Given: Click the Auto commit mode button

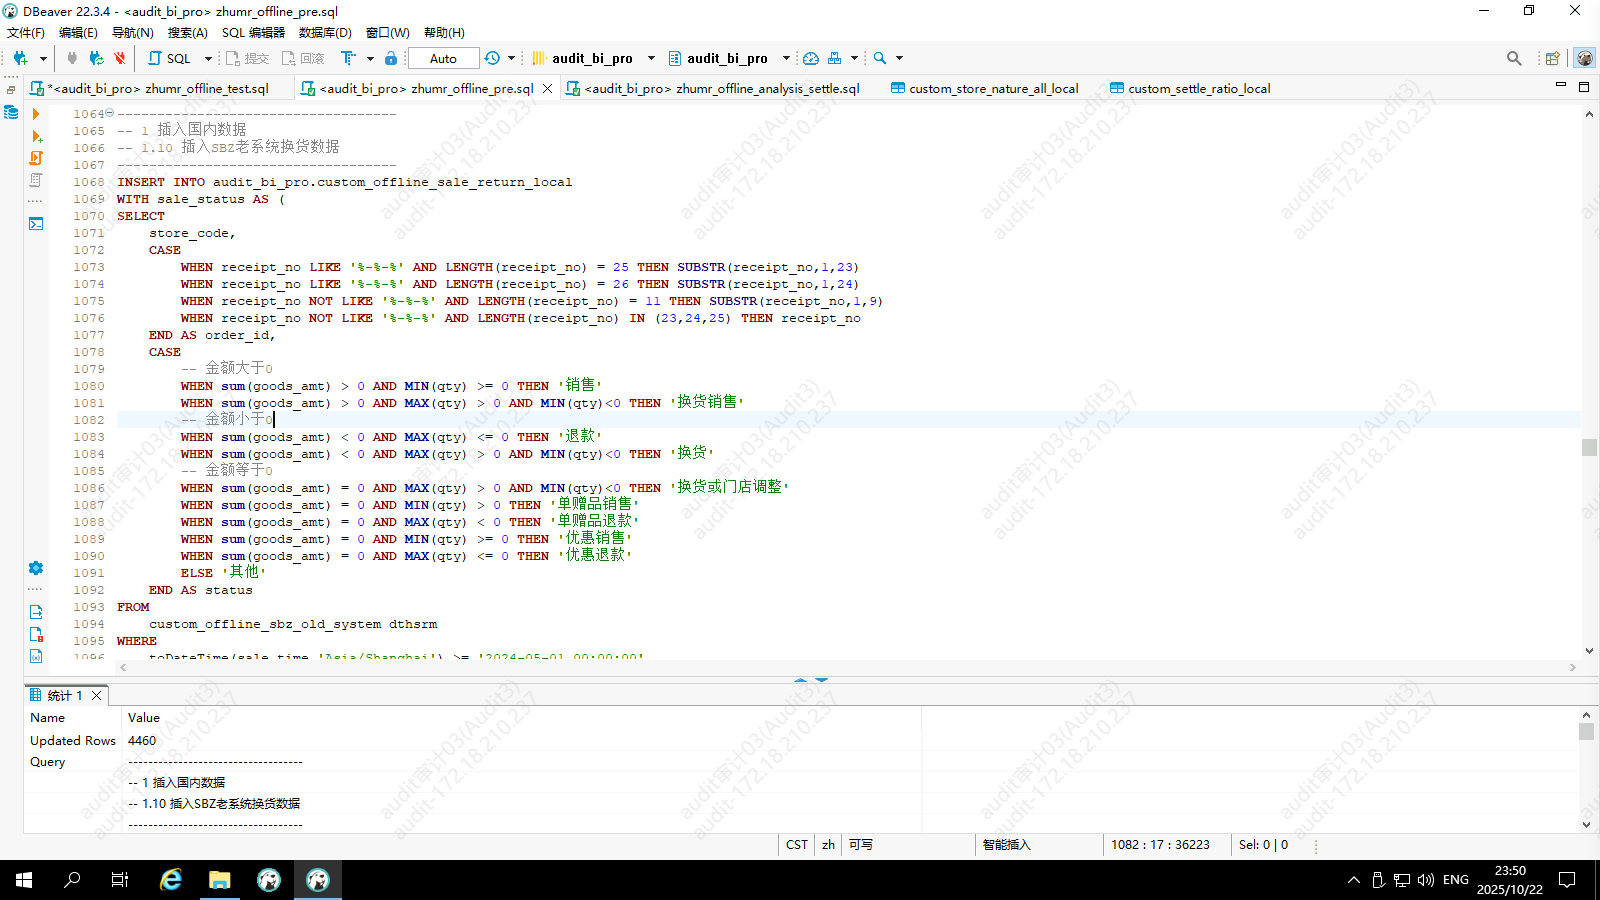Looking at the screenshot, I should (x=443, y=58).
